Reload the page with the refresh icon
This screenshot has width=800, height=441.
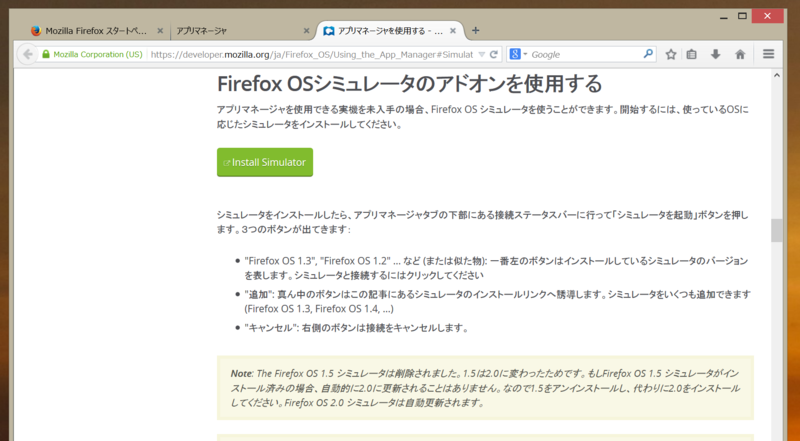click(x=493, y=54)
